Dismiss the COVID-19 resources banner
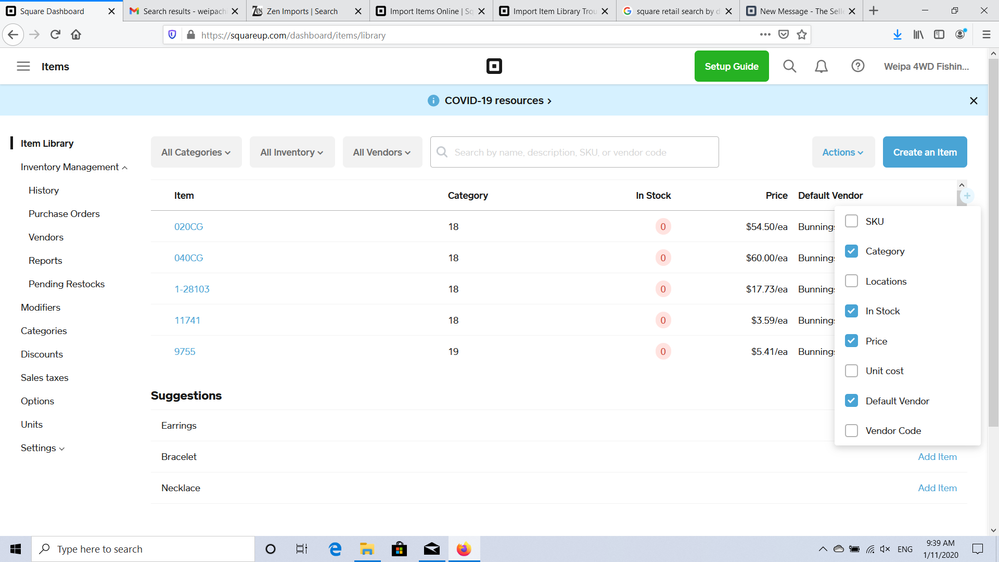Image resolution: width=999 pixels, height=562 pixels. point(973,101)
